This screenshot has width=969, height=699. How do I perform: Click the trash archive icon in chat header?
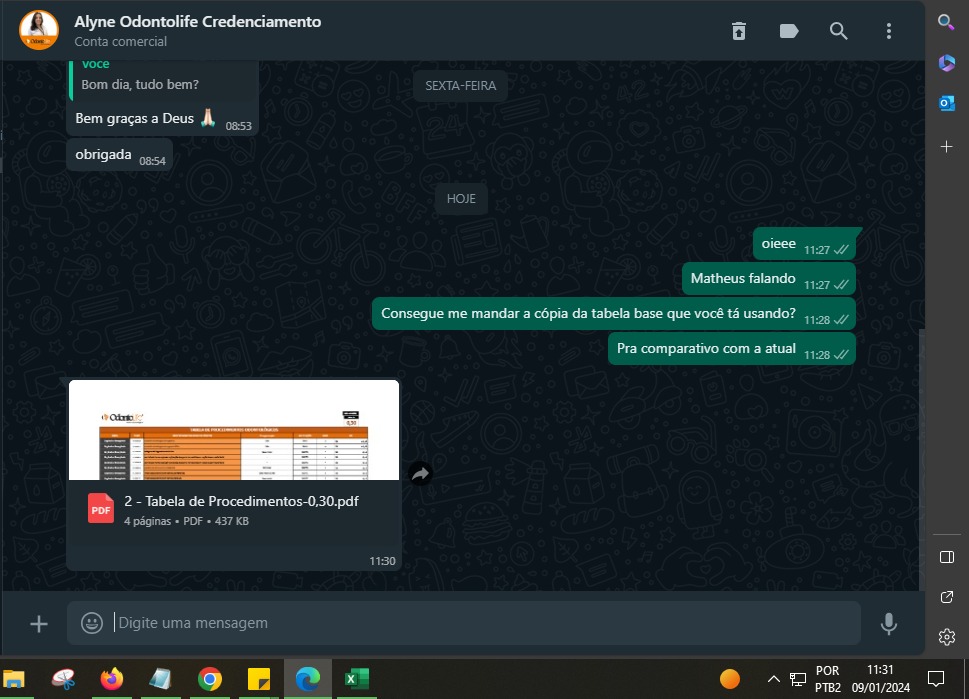click(x=738, y=31)
